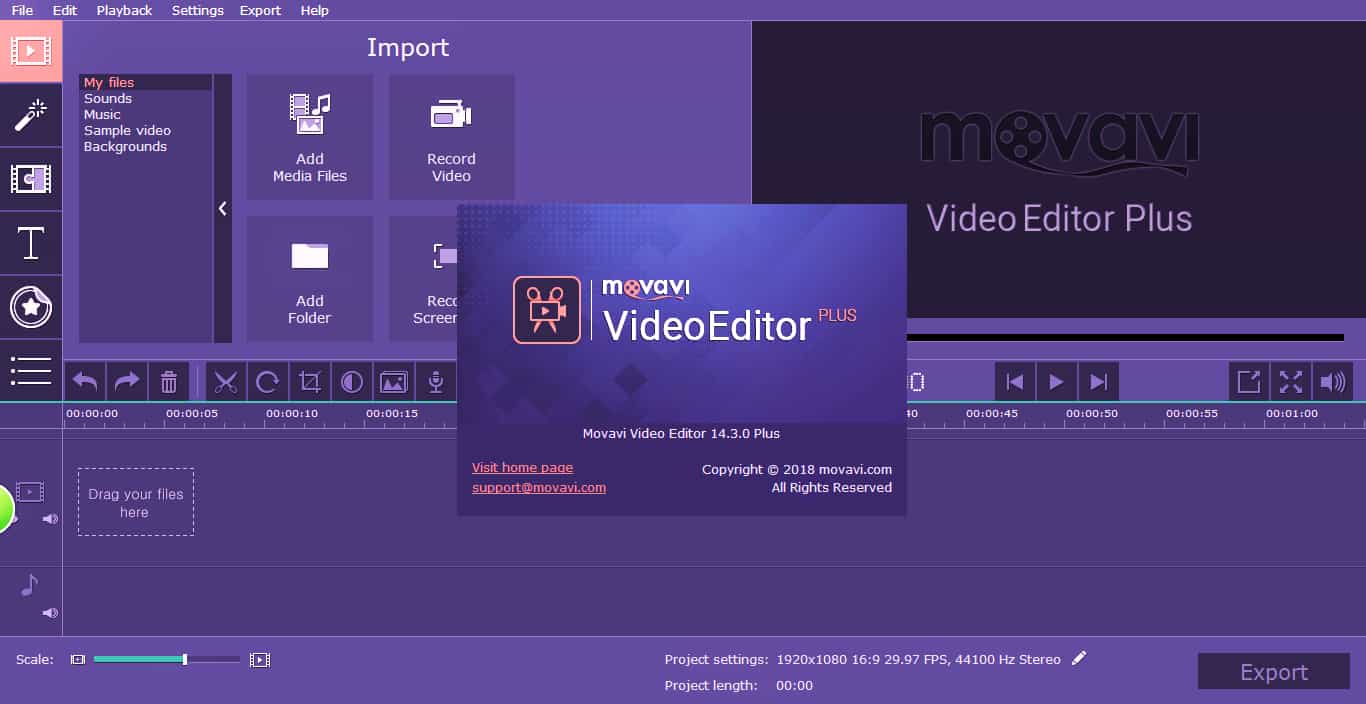Viewport: 1366px width, 704px height.
Task: Select Sample video category
Action: (146, 131)
